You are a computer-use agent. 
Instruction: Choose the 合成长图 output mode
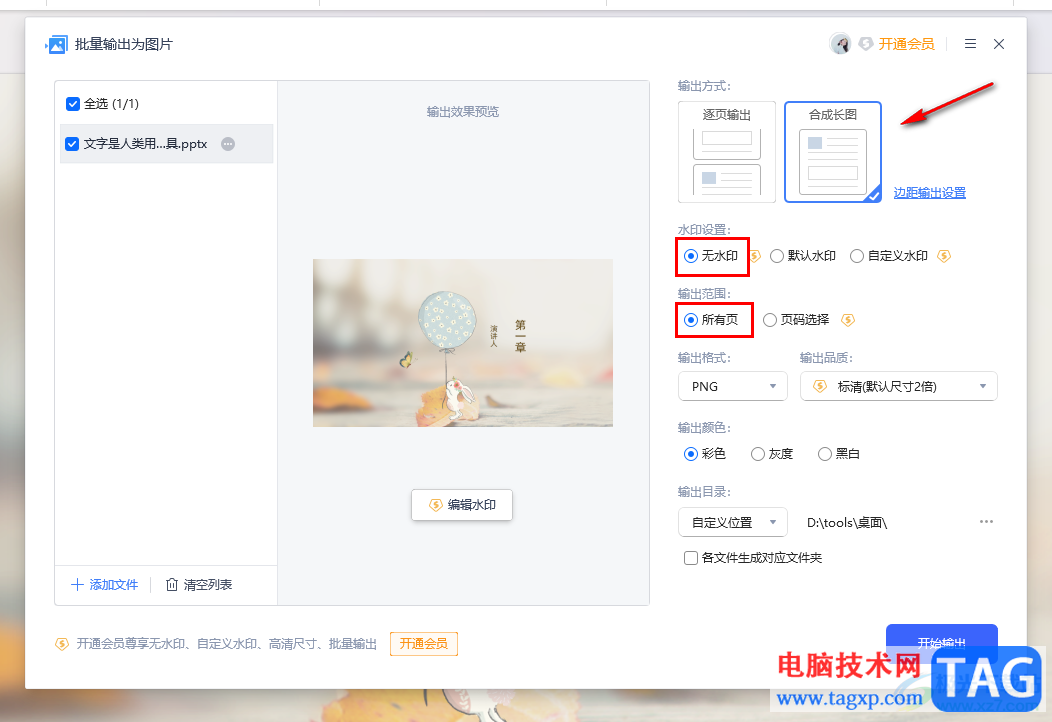(x=833, y=152)
